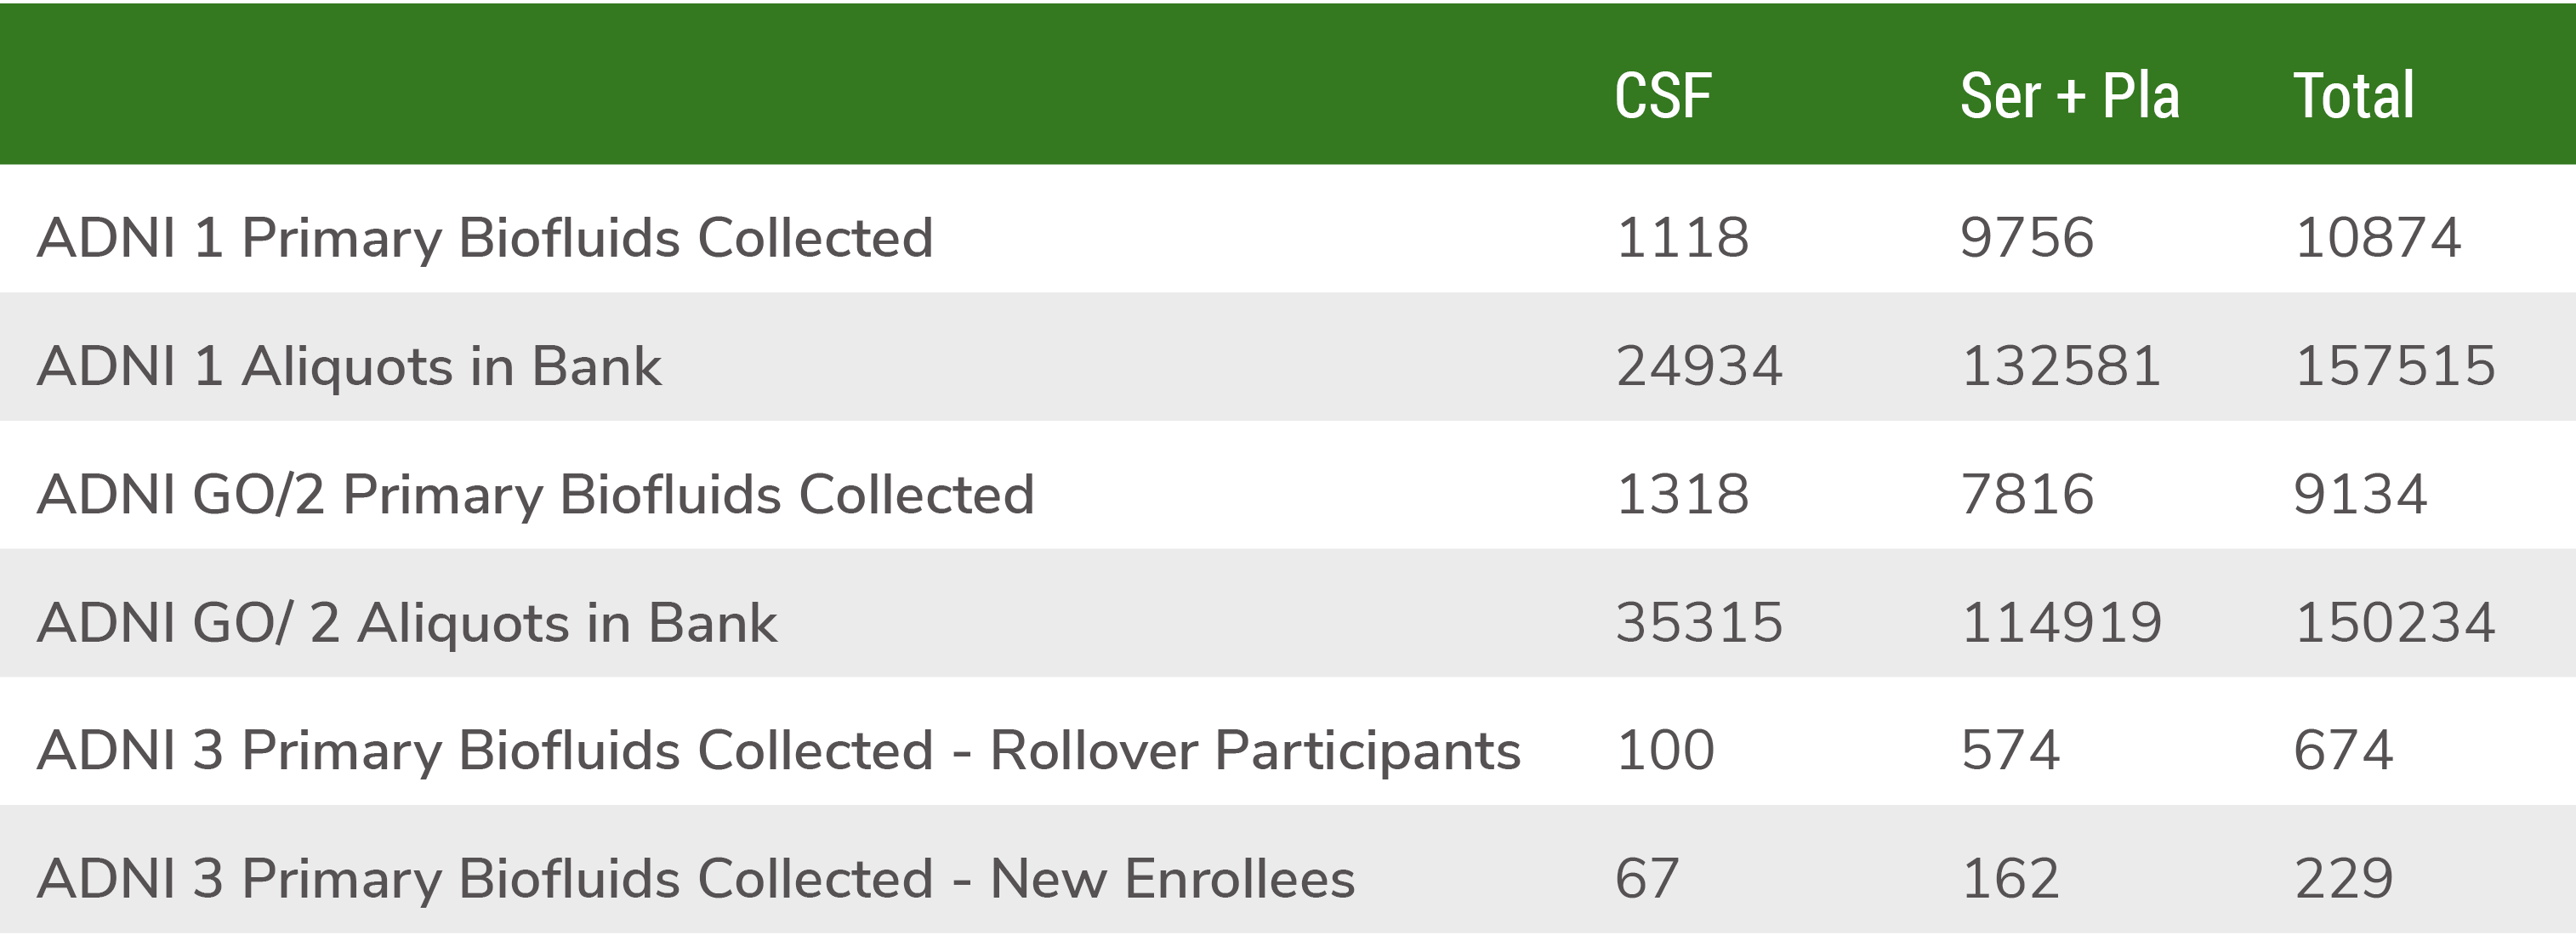The width and height of the screenshot is (2576, 952).
Task: Select ADNI 3 Rollover Participants row label
Action: (779, 751)
